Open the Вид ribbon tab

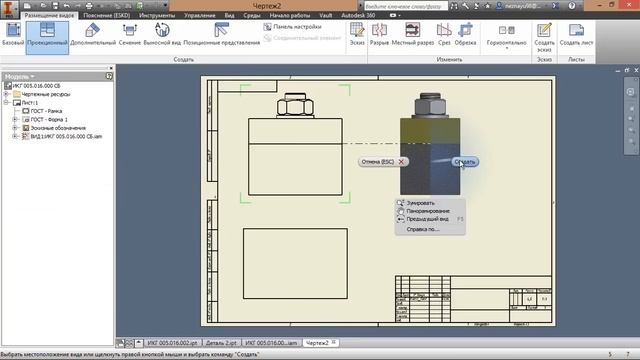point(229,16)
